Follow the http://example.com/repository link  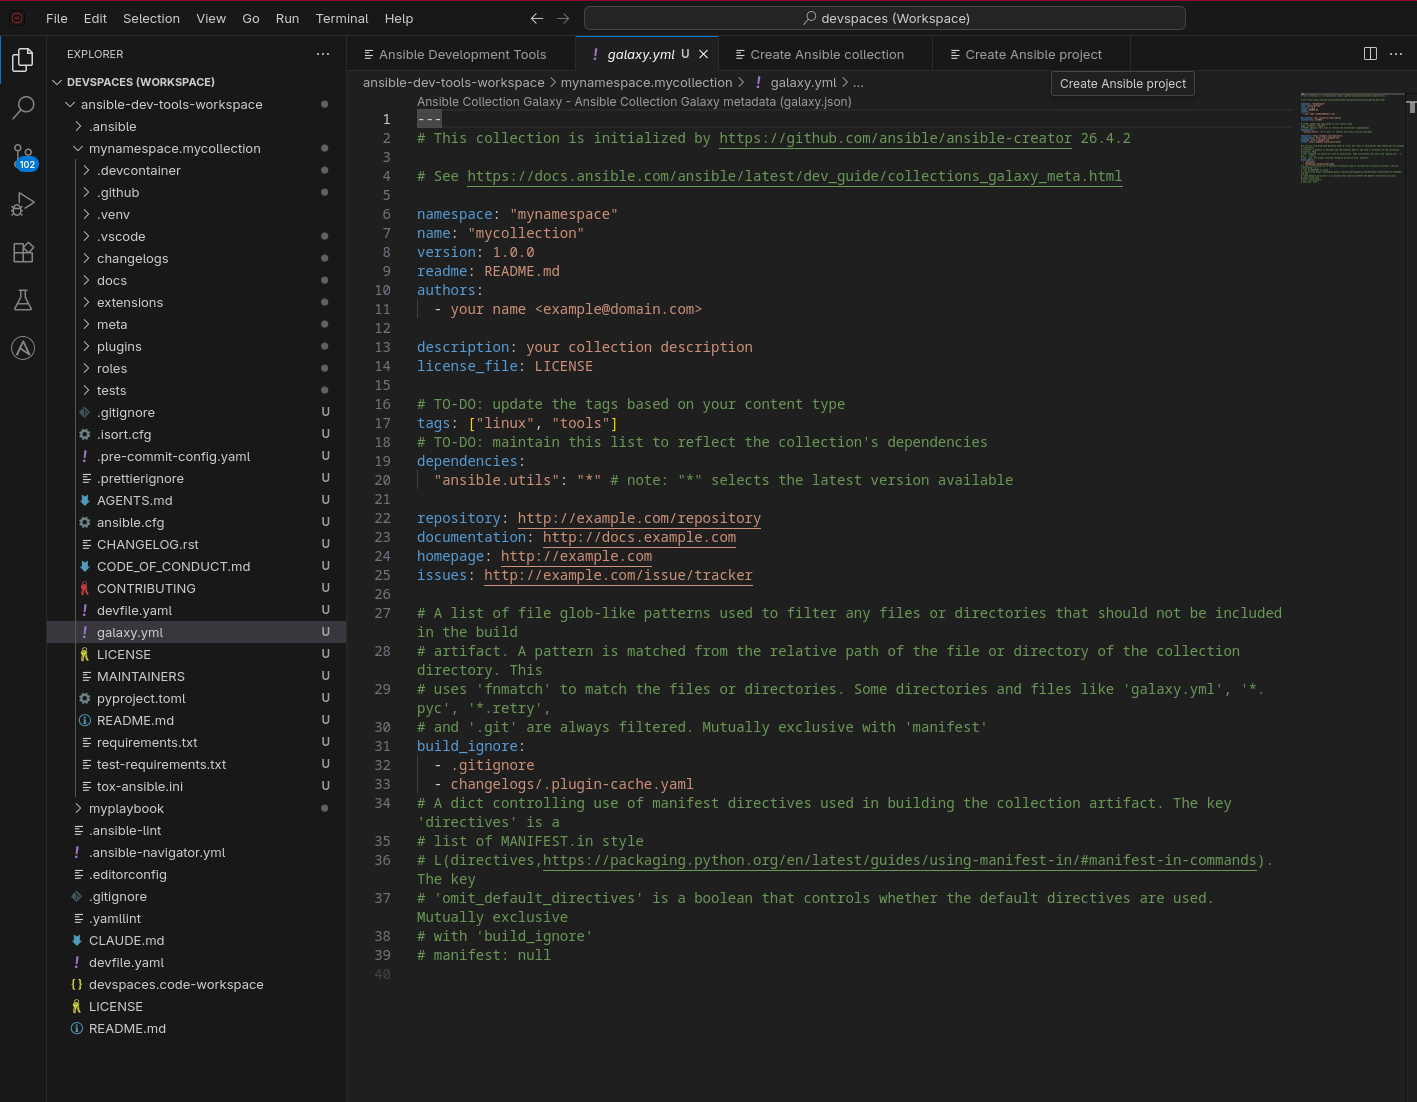click(639, 518)
